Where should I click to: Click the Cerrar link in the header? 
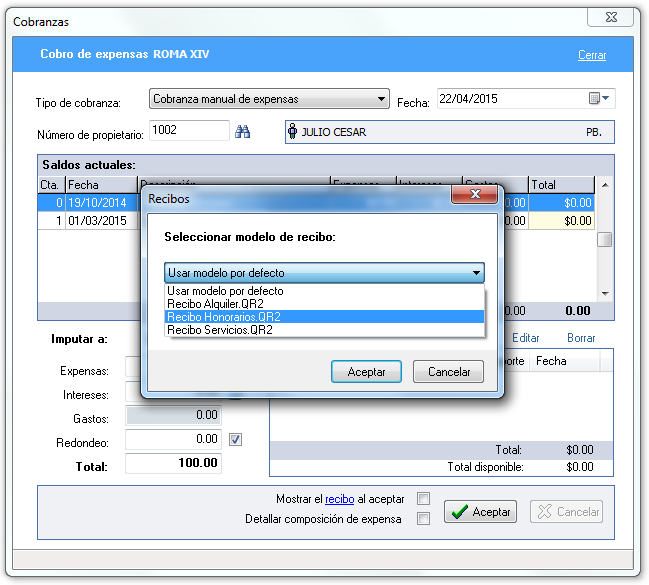click(591, 55)
